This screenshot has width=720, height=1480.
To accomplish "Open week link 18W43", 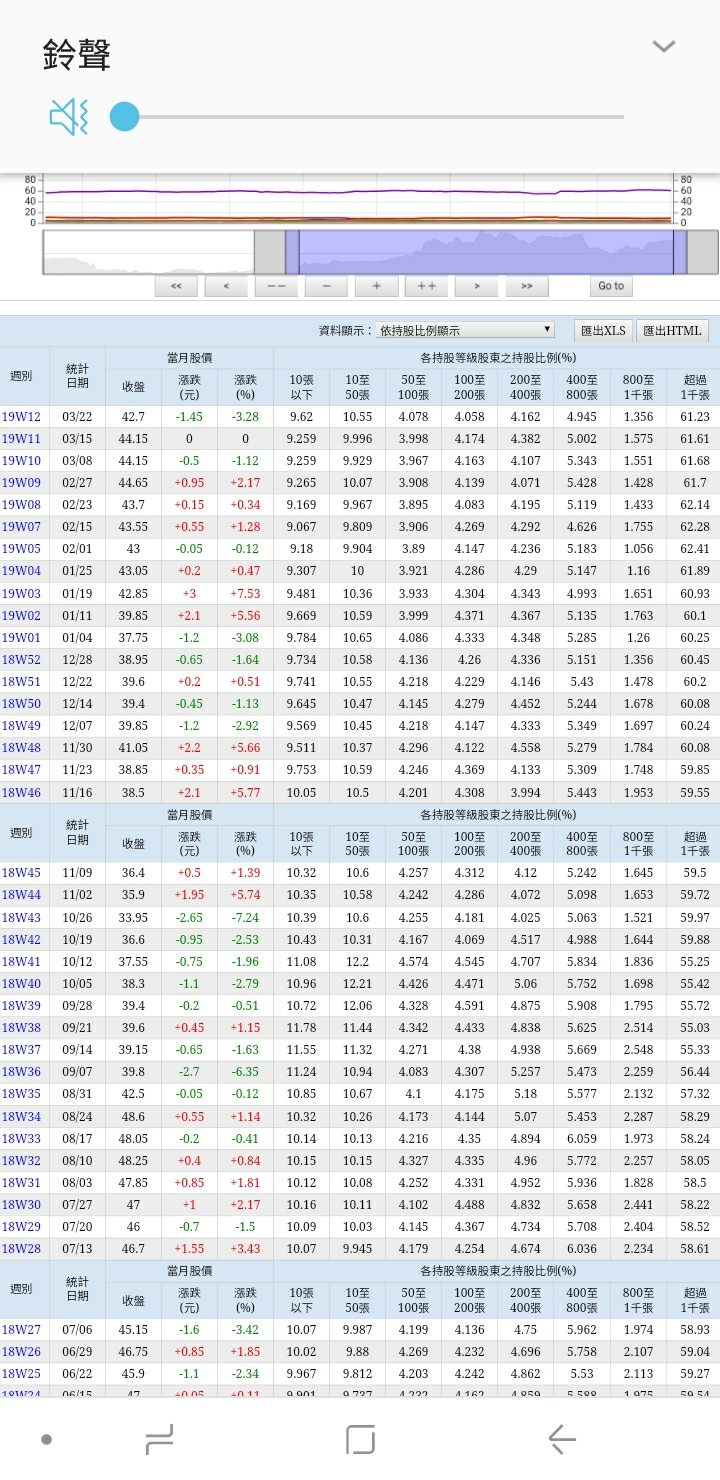I will tap(21, 918).
